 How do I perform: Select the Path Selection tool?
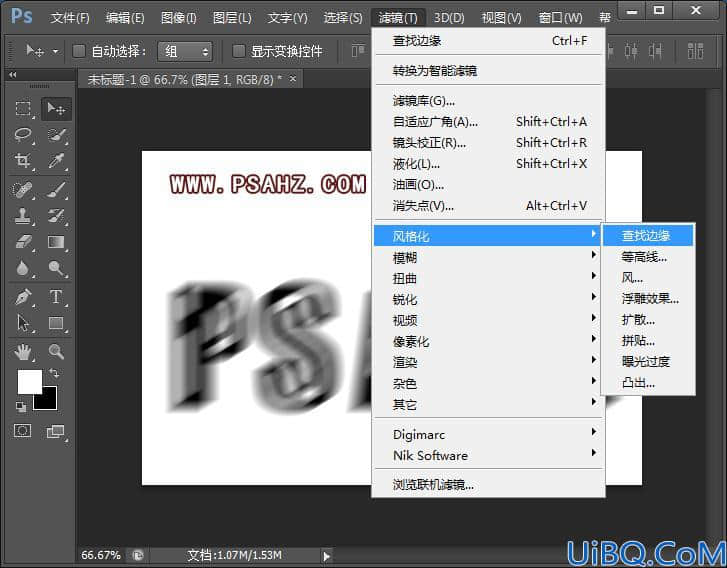23,323
